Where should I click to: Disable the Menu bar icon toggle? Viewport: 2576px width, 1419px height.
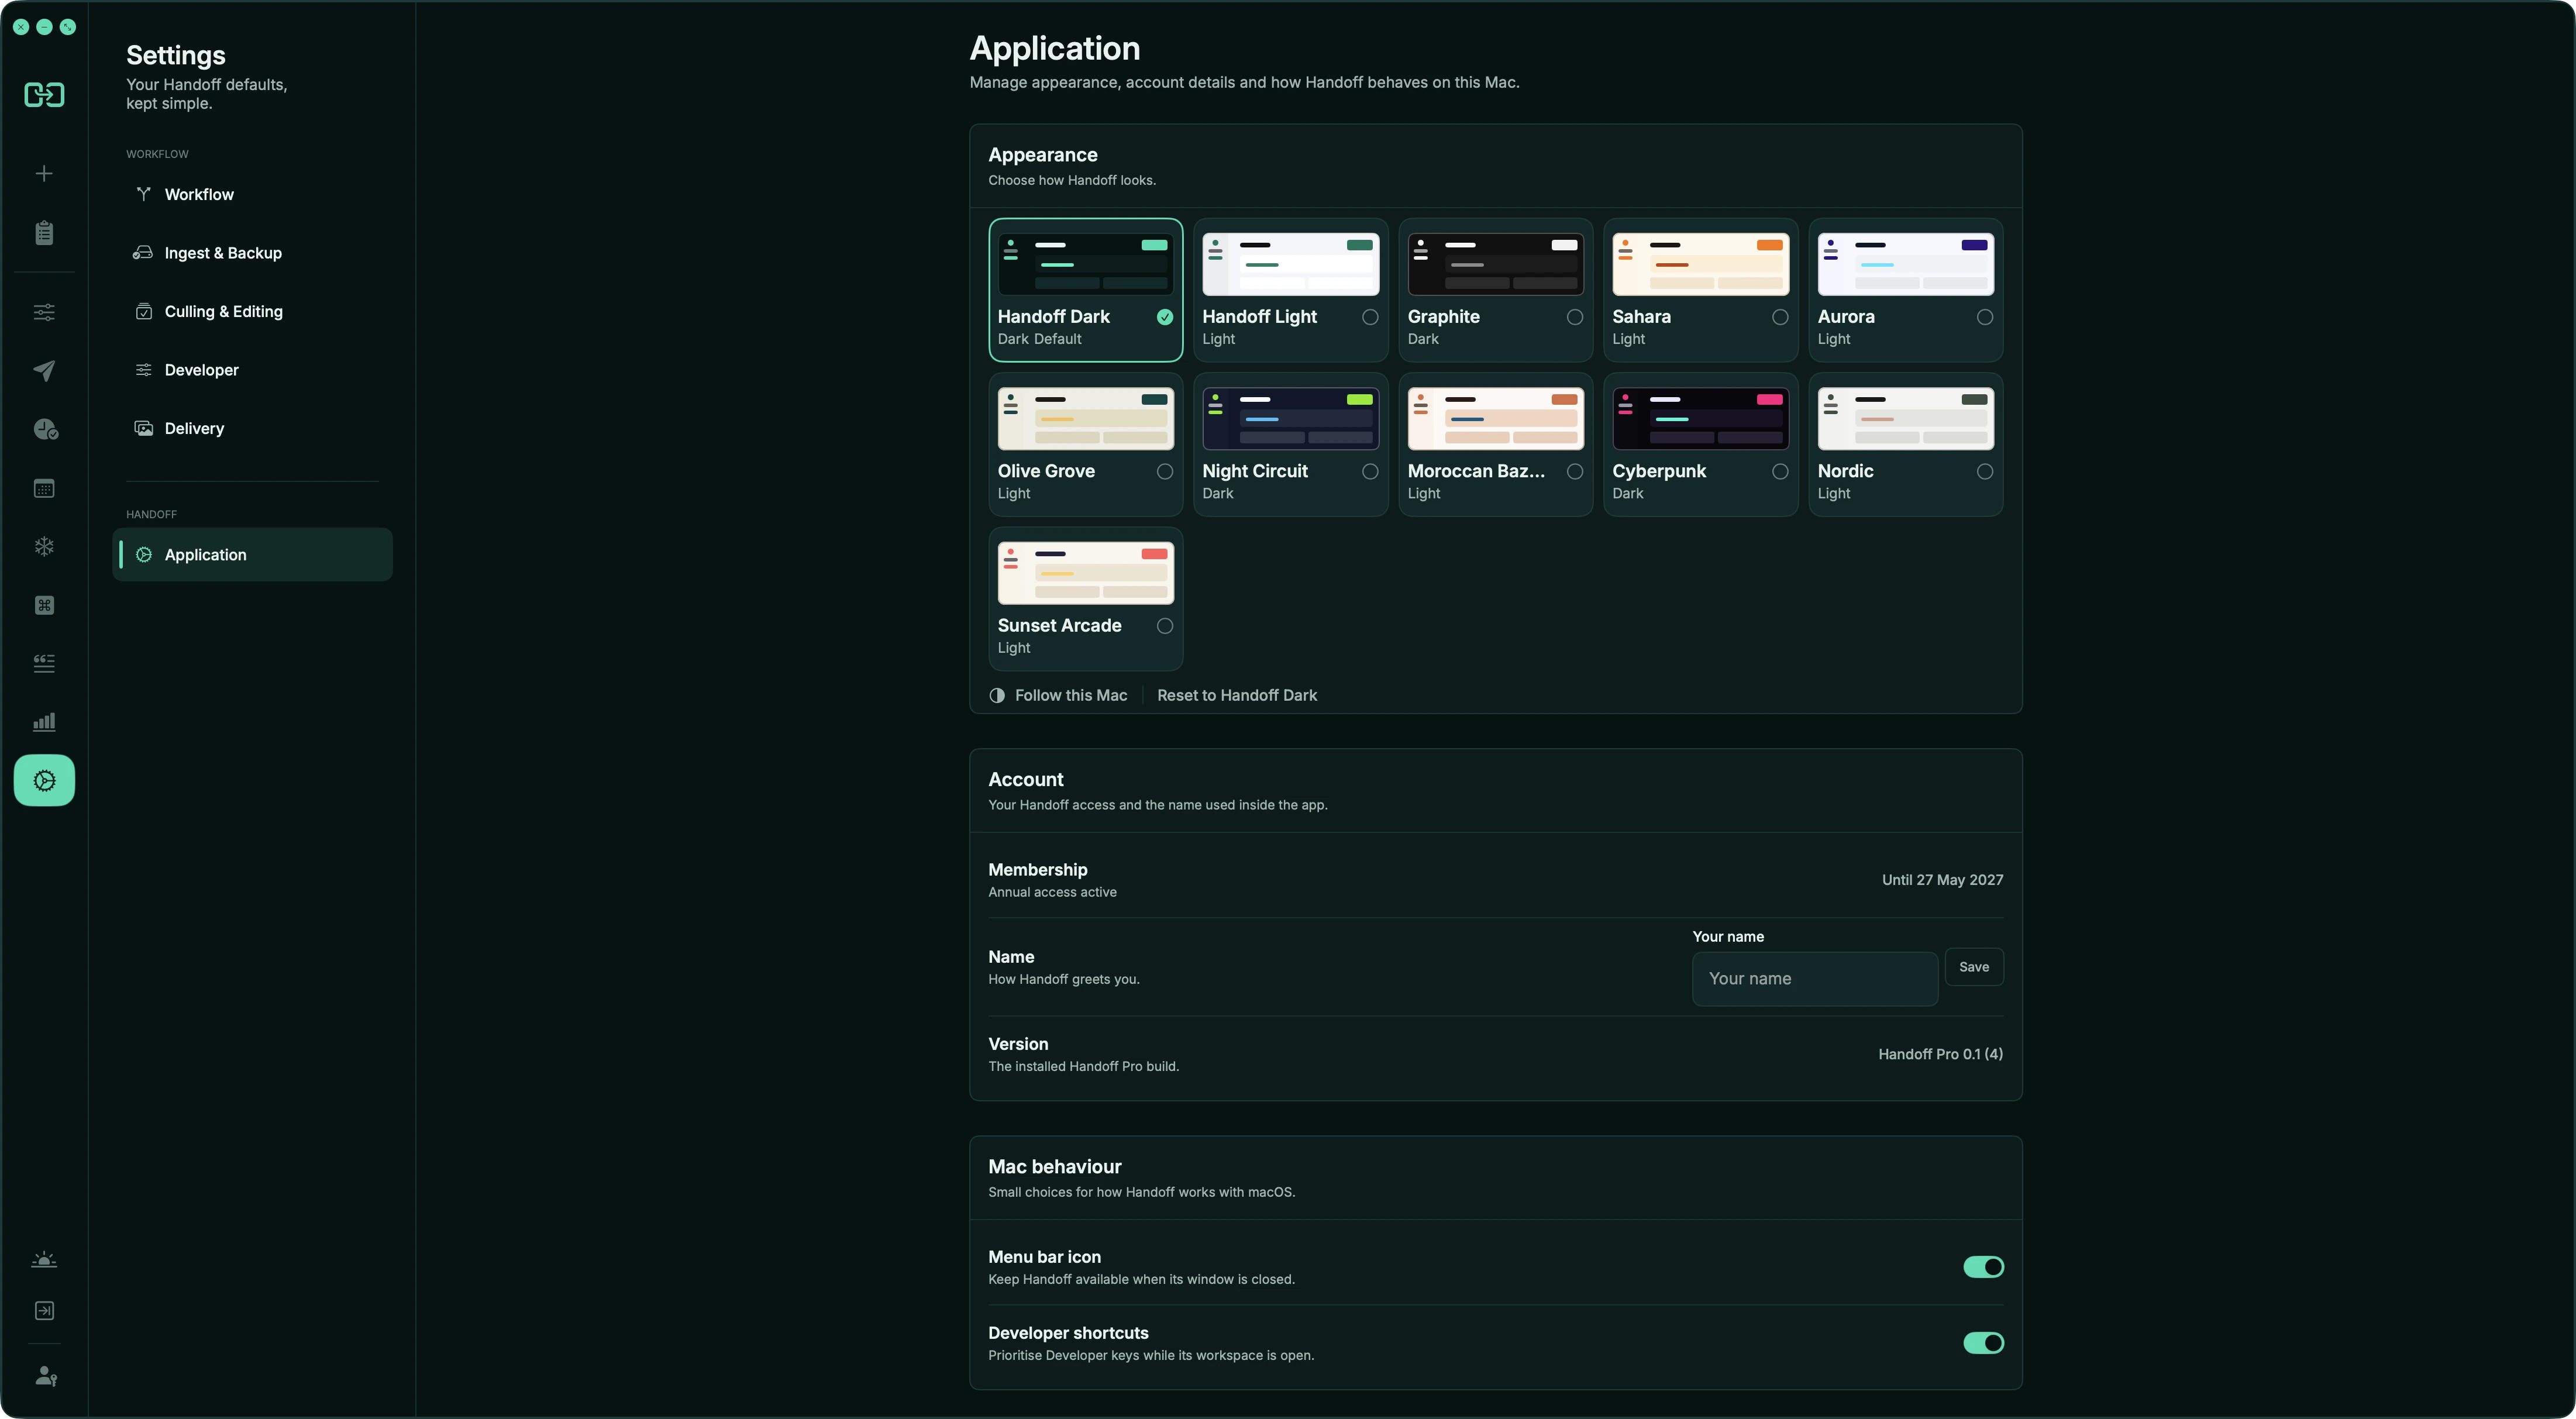click(x=1983, y=1268)
